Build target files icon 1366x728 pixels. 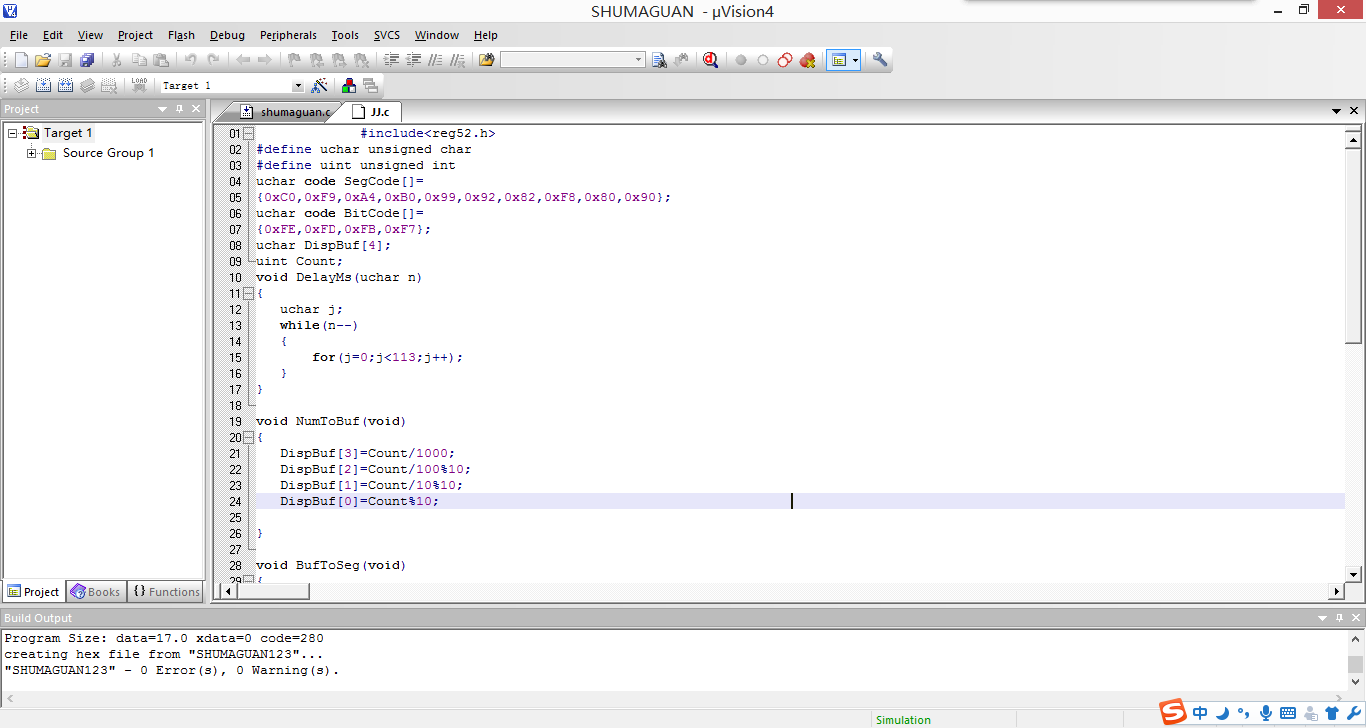point(43,86)
